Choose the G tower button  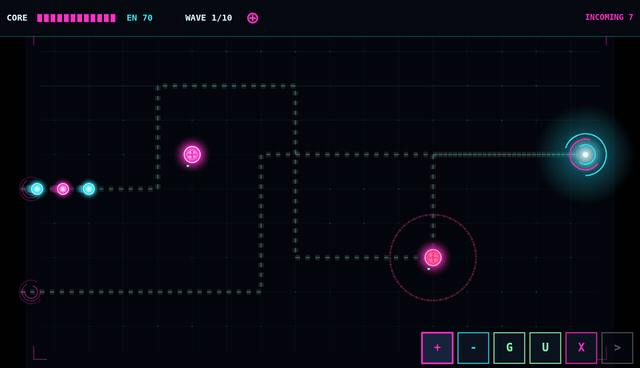pos(509,348)
